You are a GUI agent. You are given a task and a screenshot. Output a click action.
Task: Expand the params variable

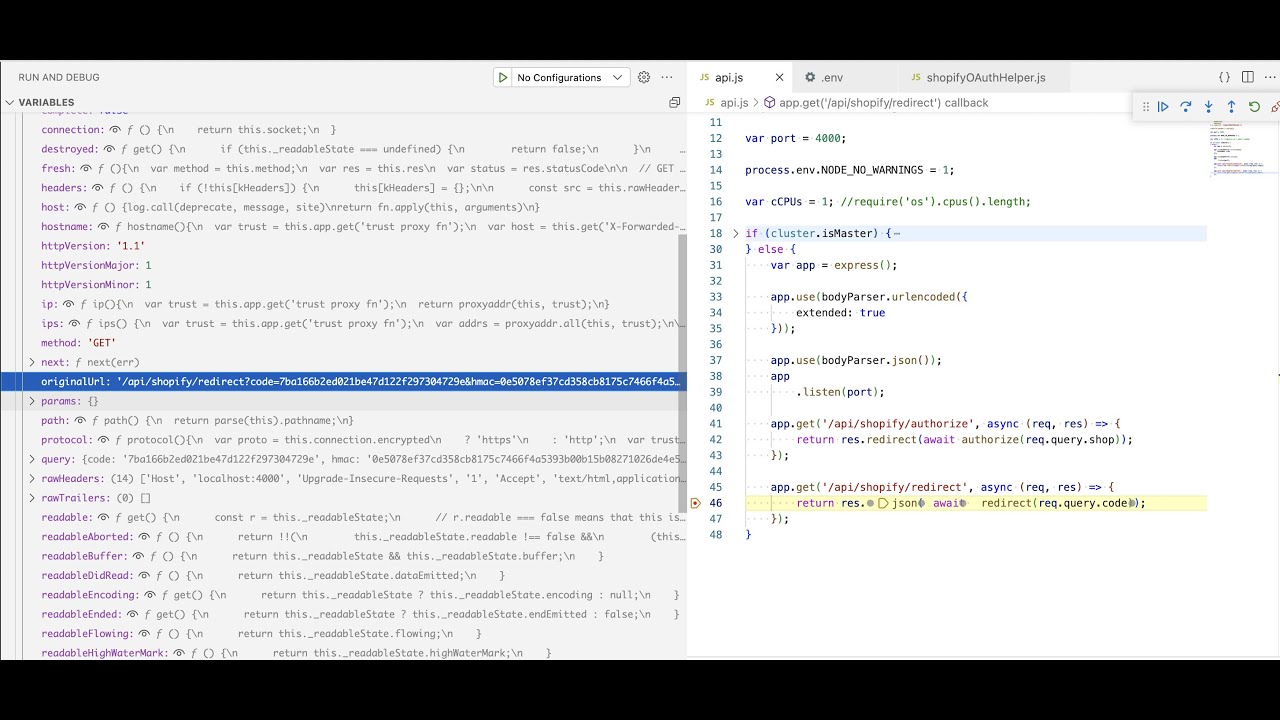pos(32,401)
